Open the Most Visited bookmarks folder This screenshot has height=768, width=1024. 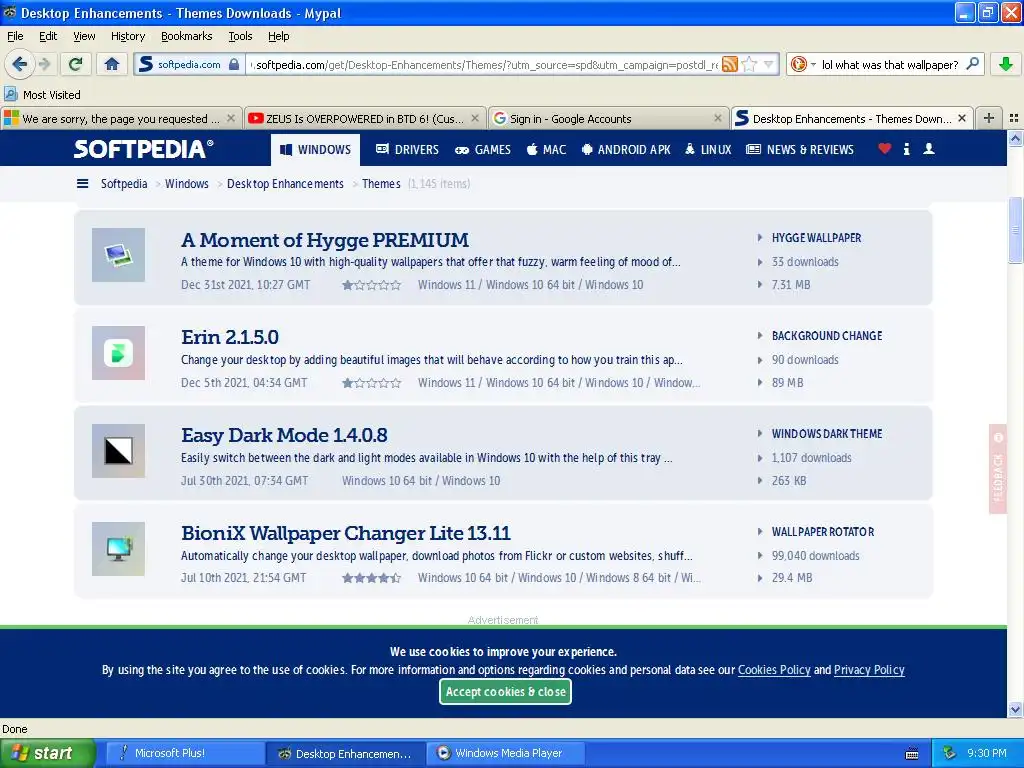click(x=43, y=95)
